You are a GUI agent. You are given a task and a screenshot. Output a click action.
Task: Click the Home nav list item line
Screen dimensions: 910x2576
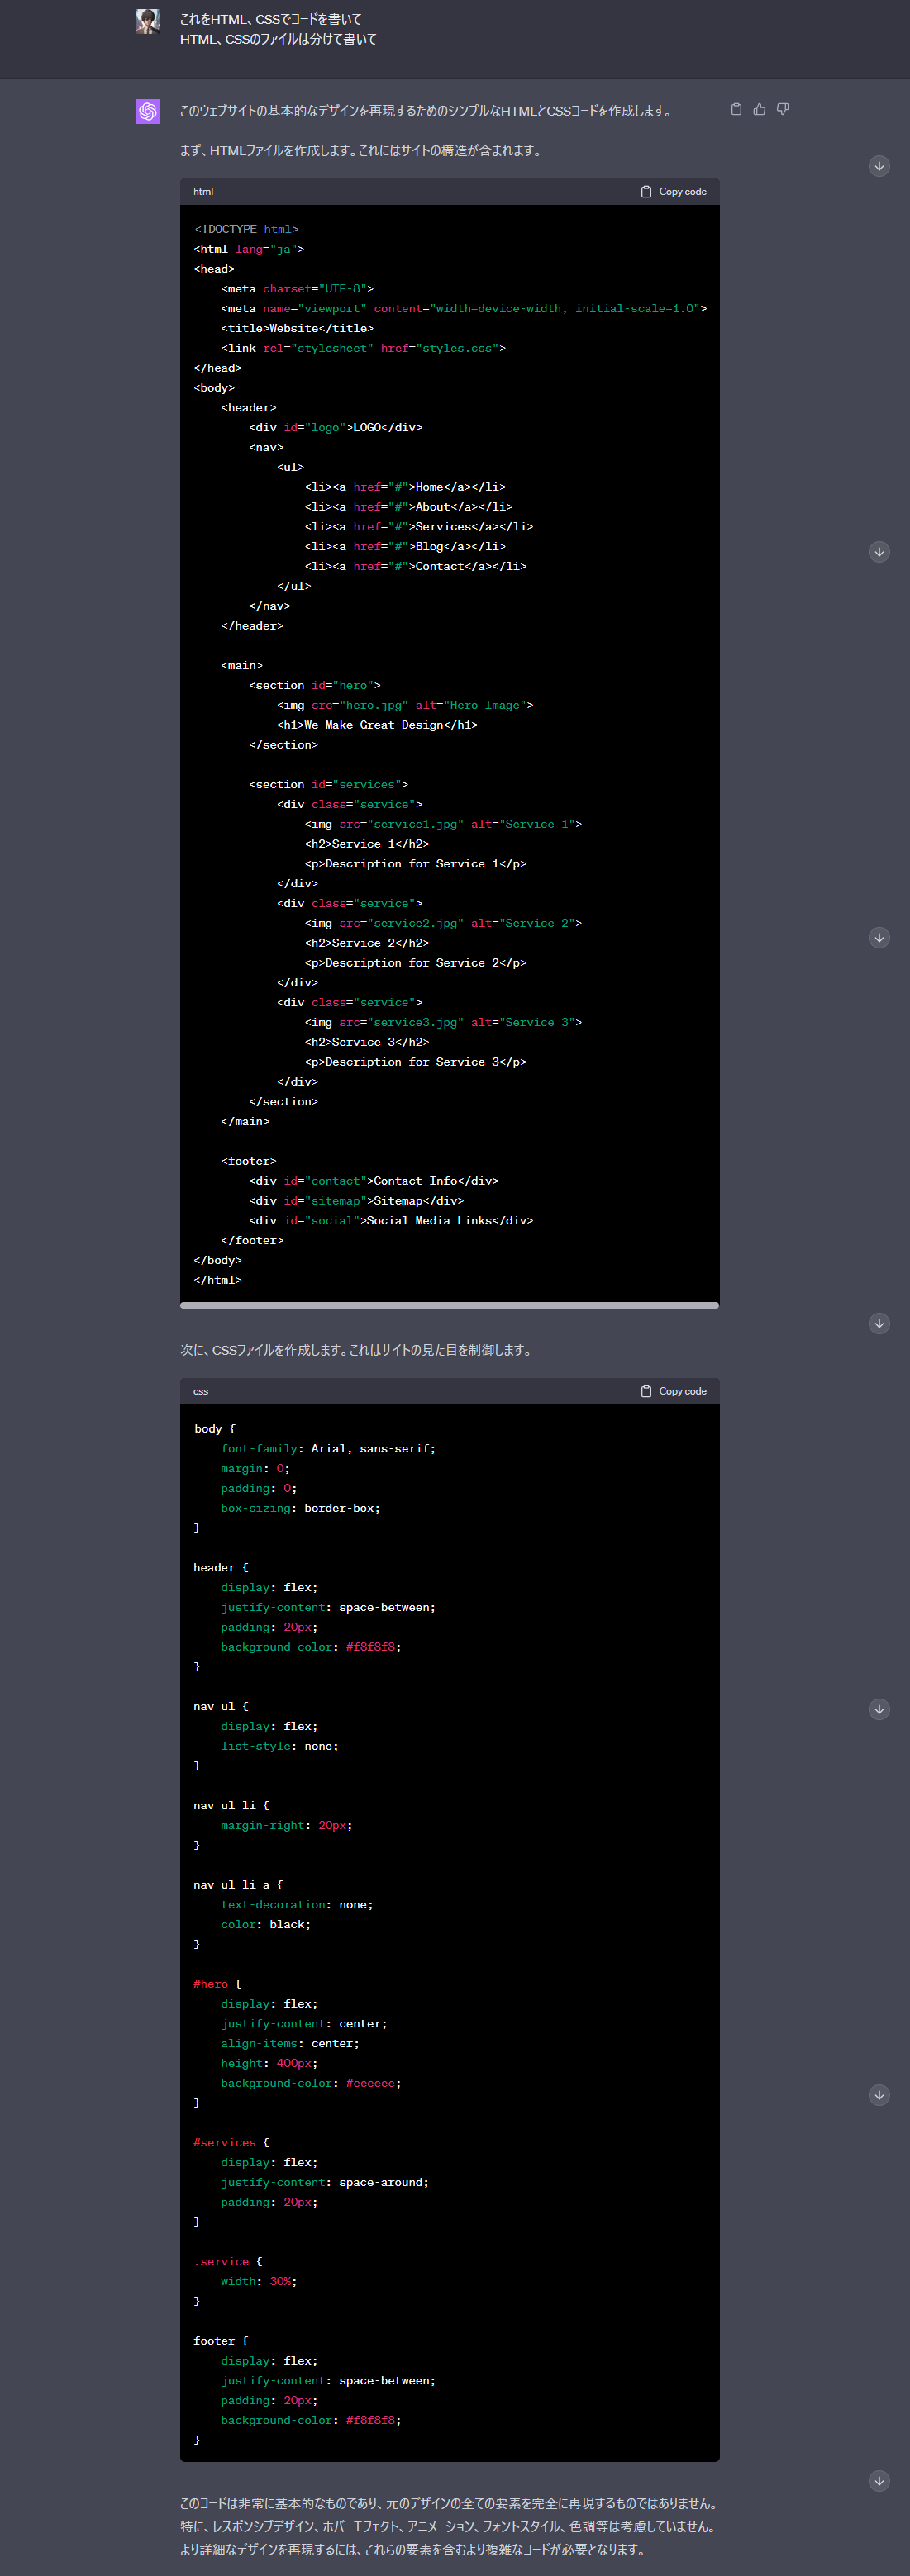405,487
